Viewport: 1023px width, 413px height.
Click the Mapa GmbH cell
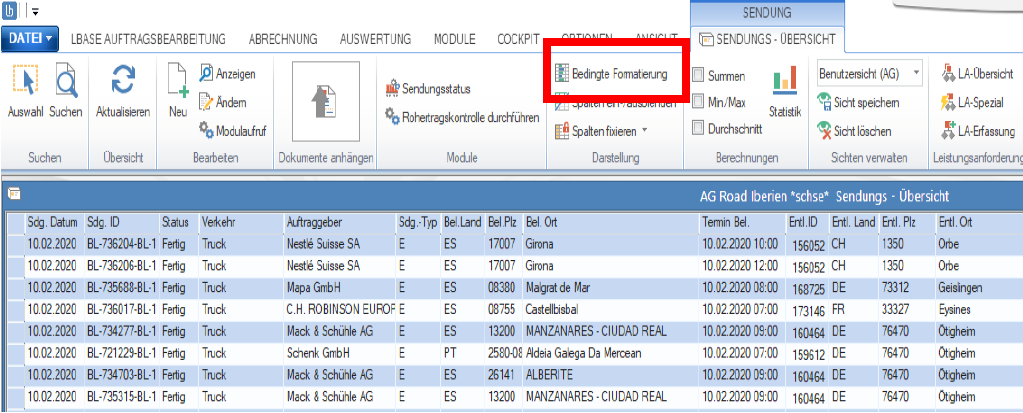339,288
